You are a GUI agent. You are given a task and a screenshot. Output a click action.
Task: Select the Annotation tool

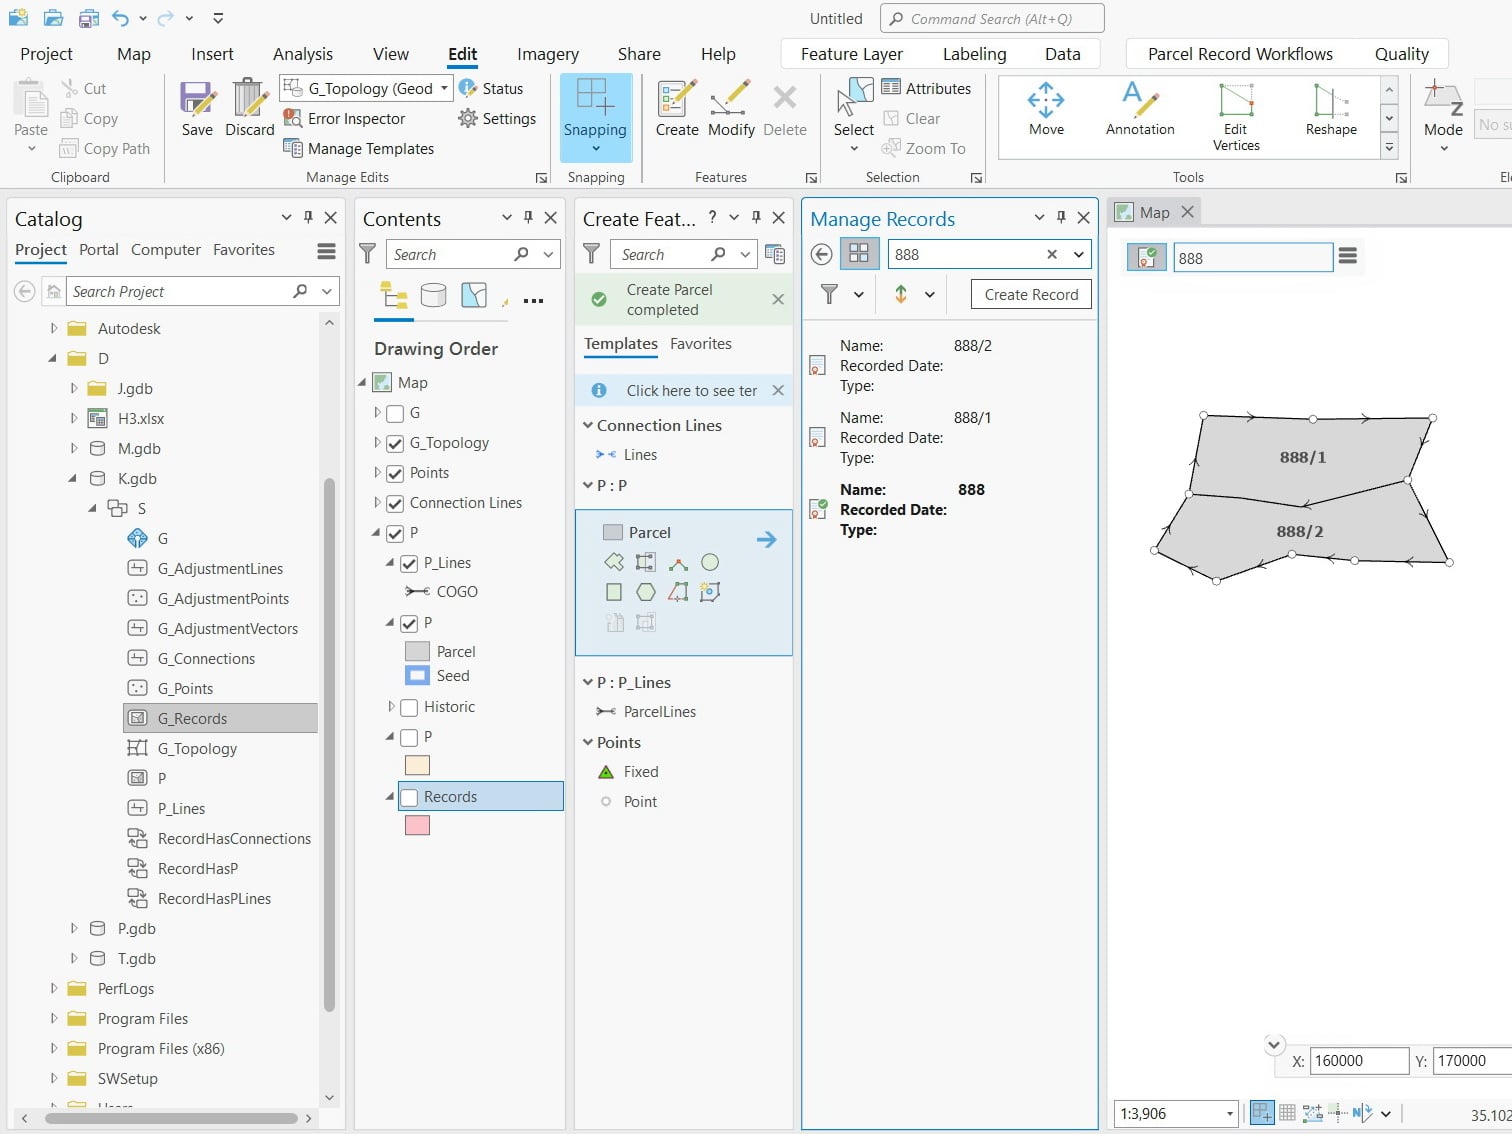click(x=1140, y=110)
